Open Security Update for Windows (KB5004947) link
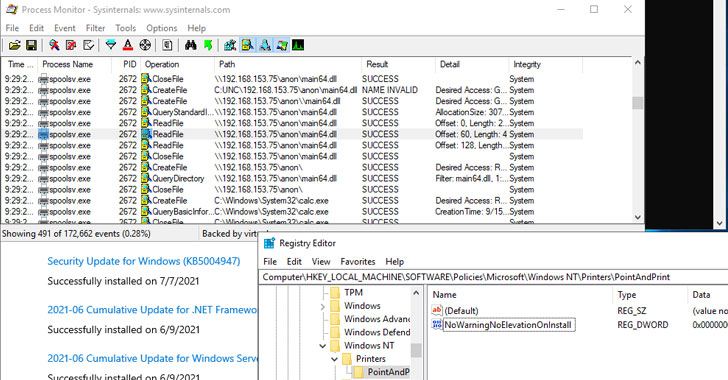 click(x=144, y=261)
